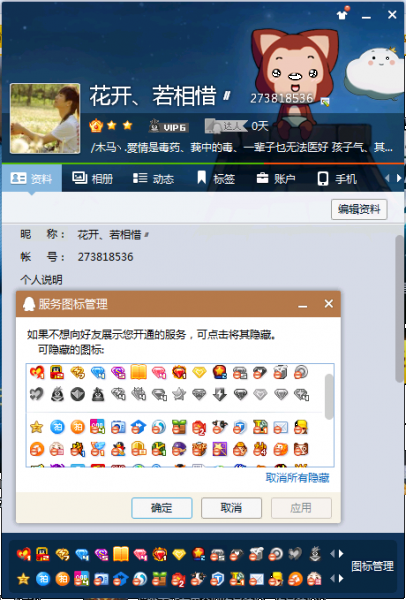The width and height of the screenshot is (406, 600).
Task: Click the gray star icon in the dialog list
Action: coord(179,394)
